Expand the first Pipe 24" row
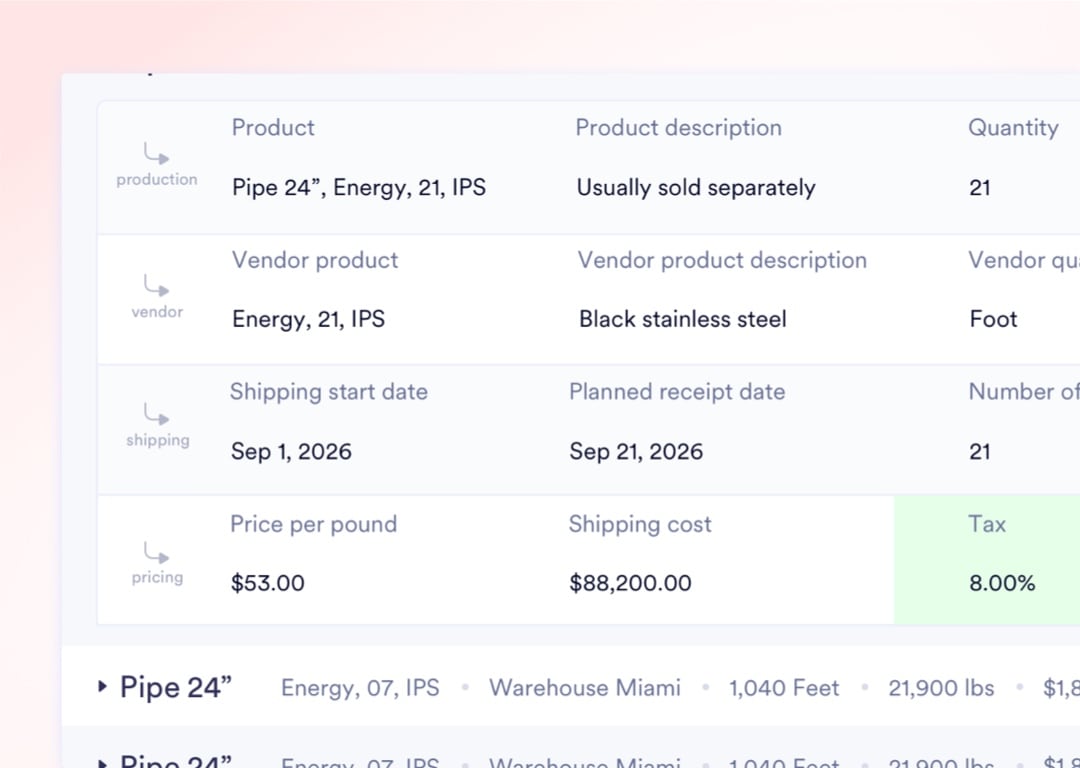This screenshot has height=768, width=1080. tap(103, 687)
